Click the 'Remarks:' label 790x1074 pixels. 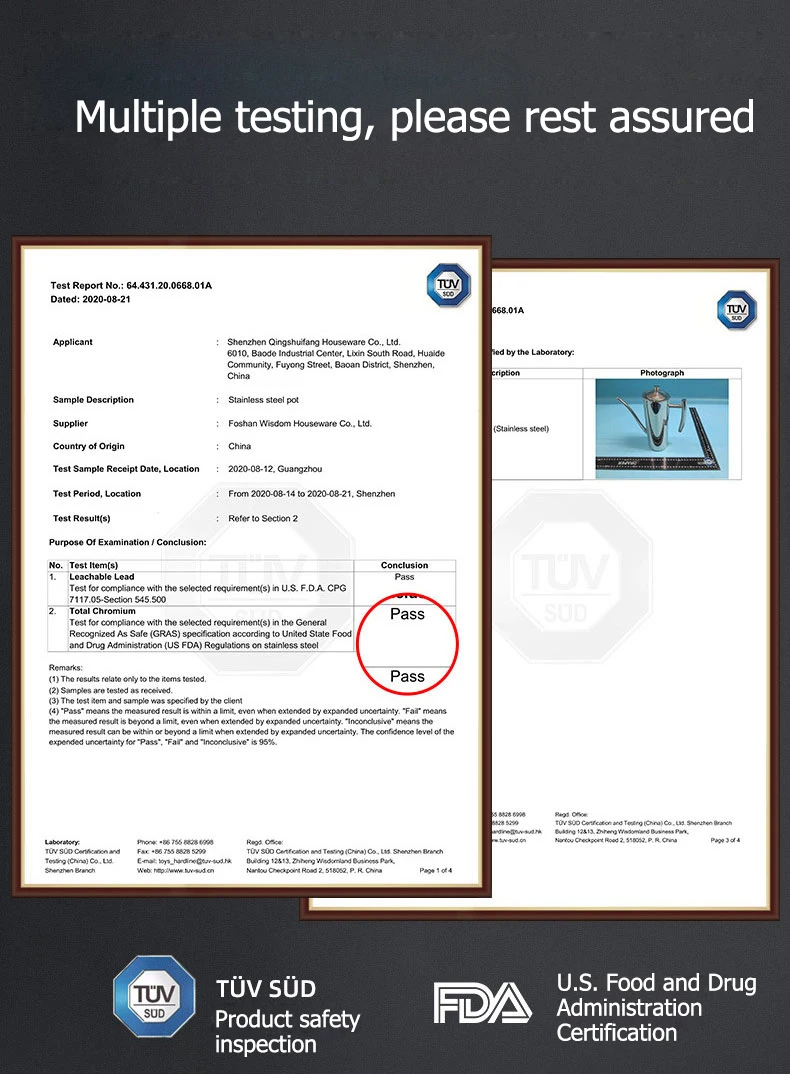pyautogui.click(x=66, y=668)
